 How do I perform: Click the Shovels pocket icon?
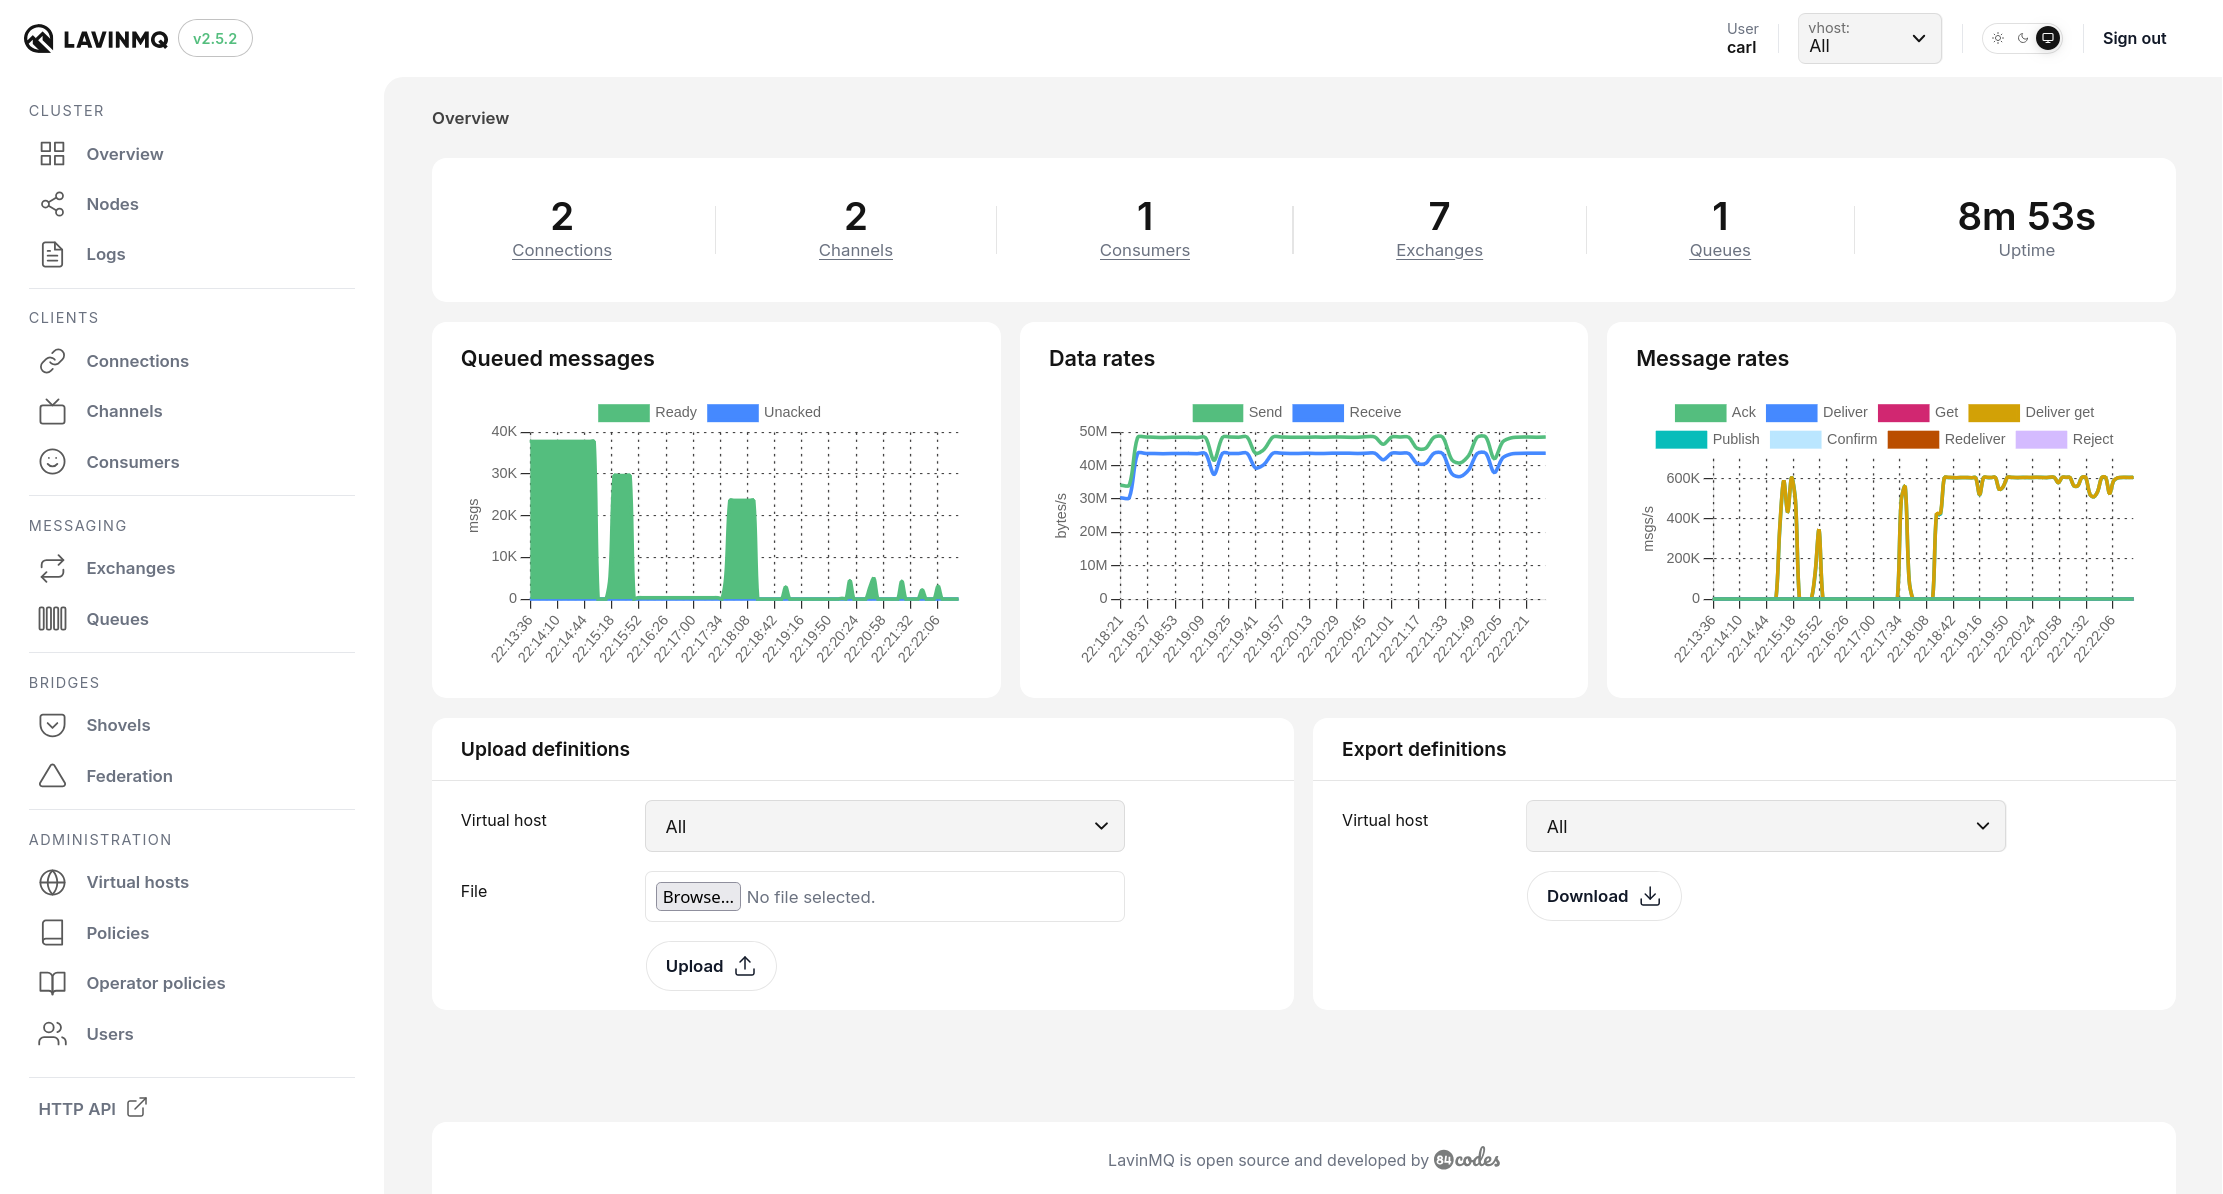(52, 725)
